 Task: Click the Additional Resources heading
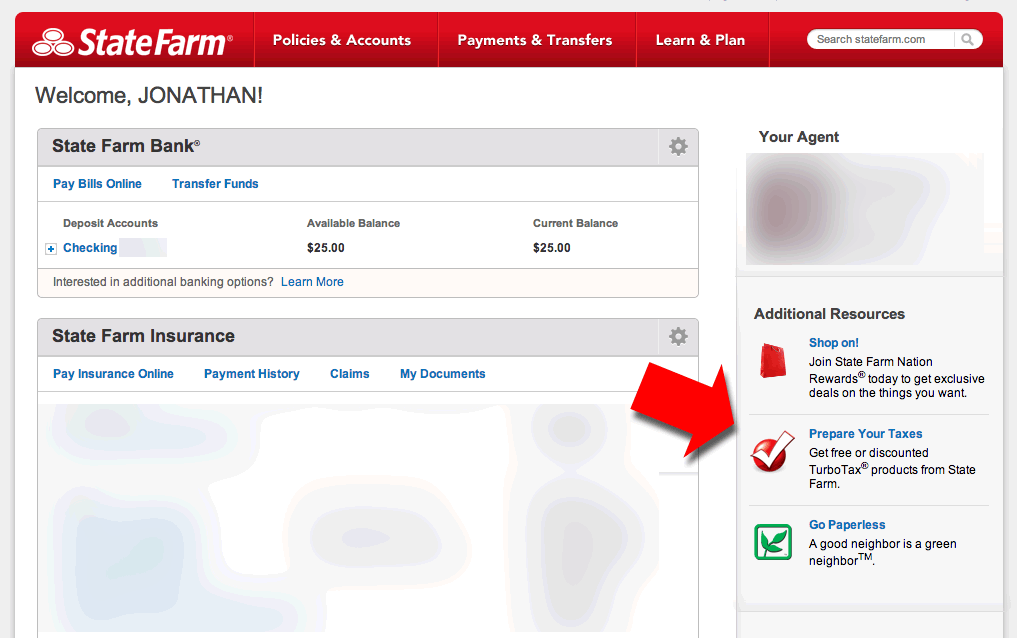(x=830, y=314)
